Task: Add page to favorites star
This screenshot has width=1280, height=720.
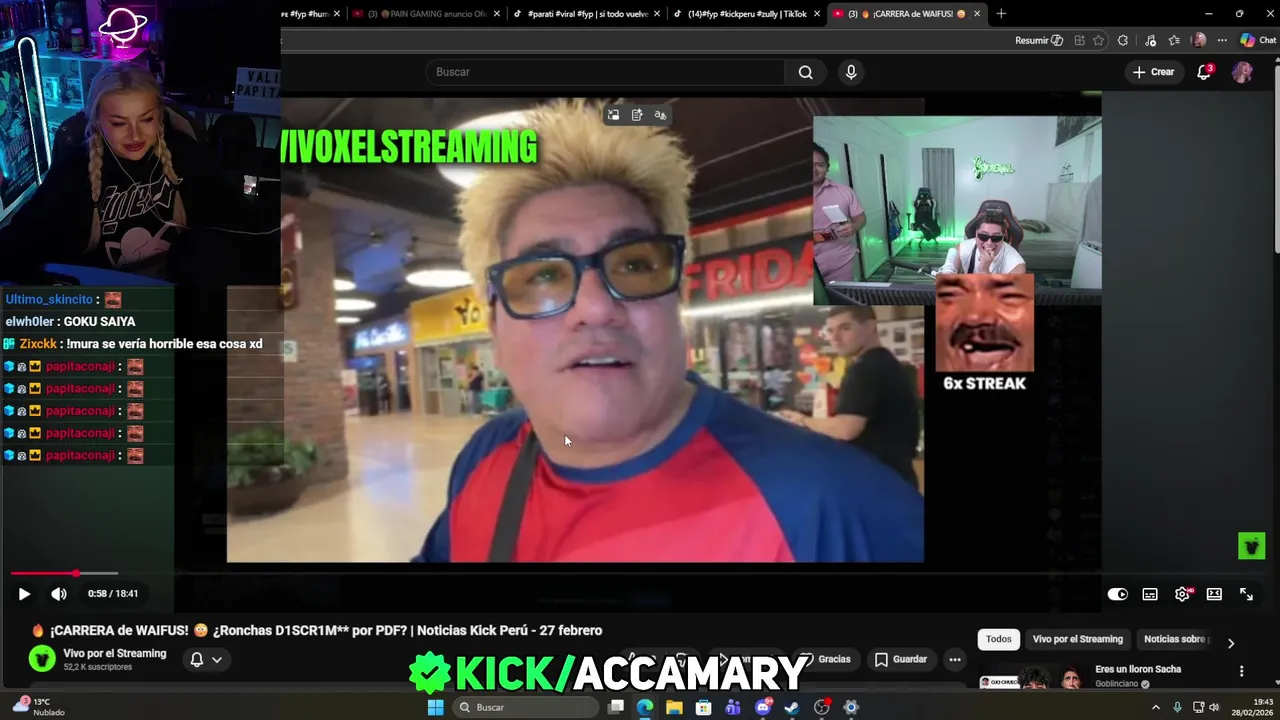Action: tap(1098, 40)
